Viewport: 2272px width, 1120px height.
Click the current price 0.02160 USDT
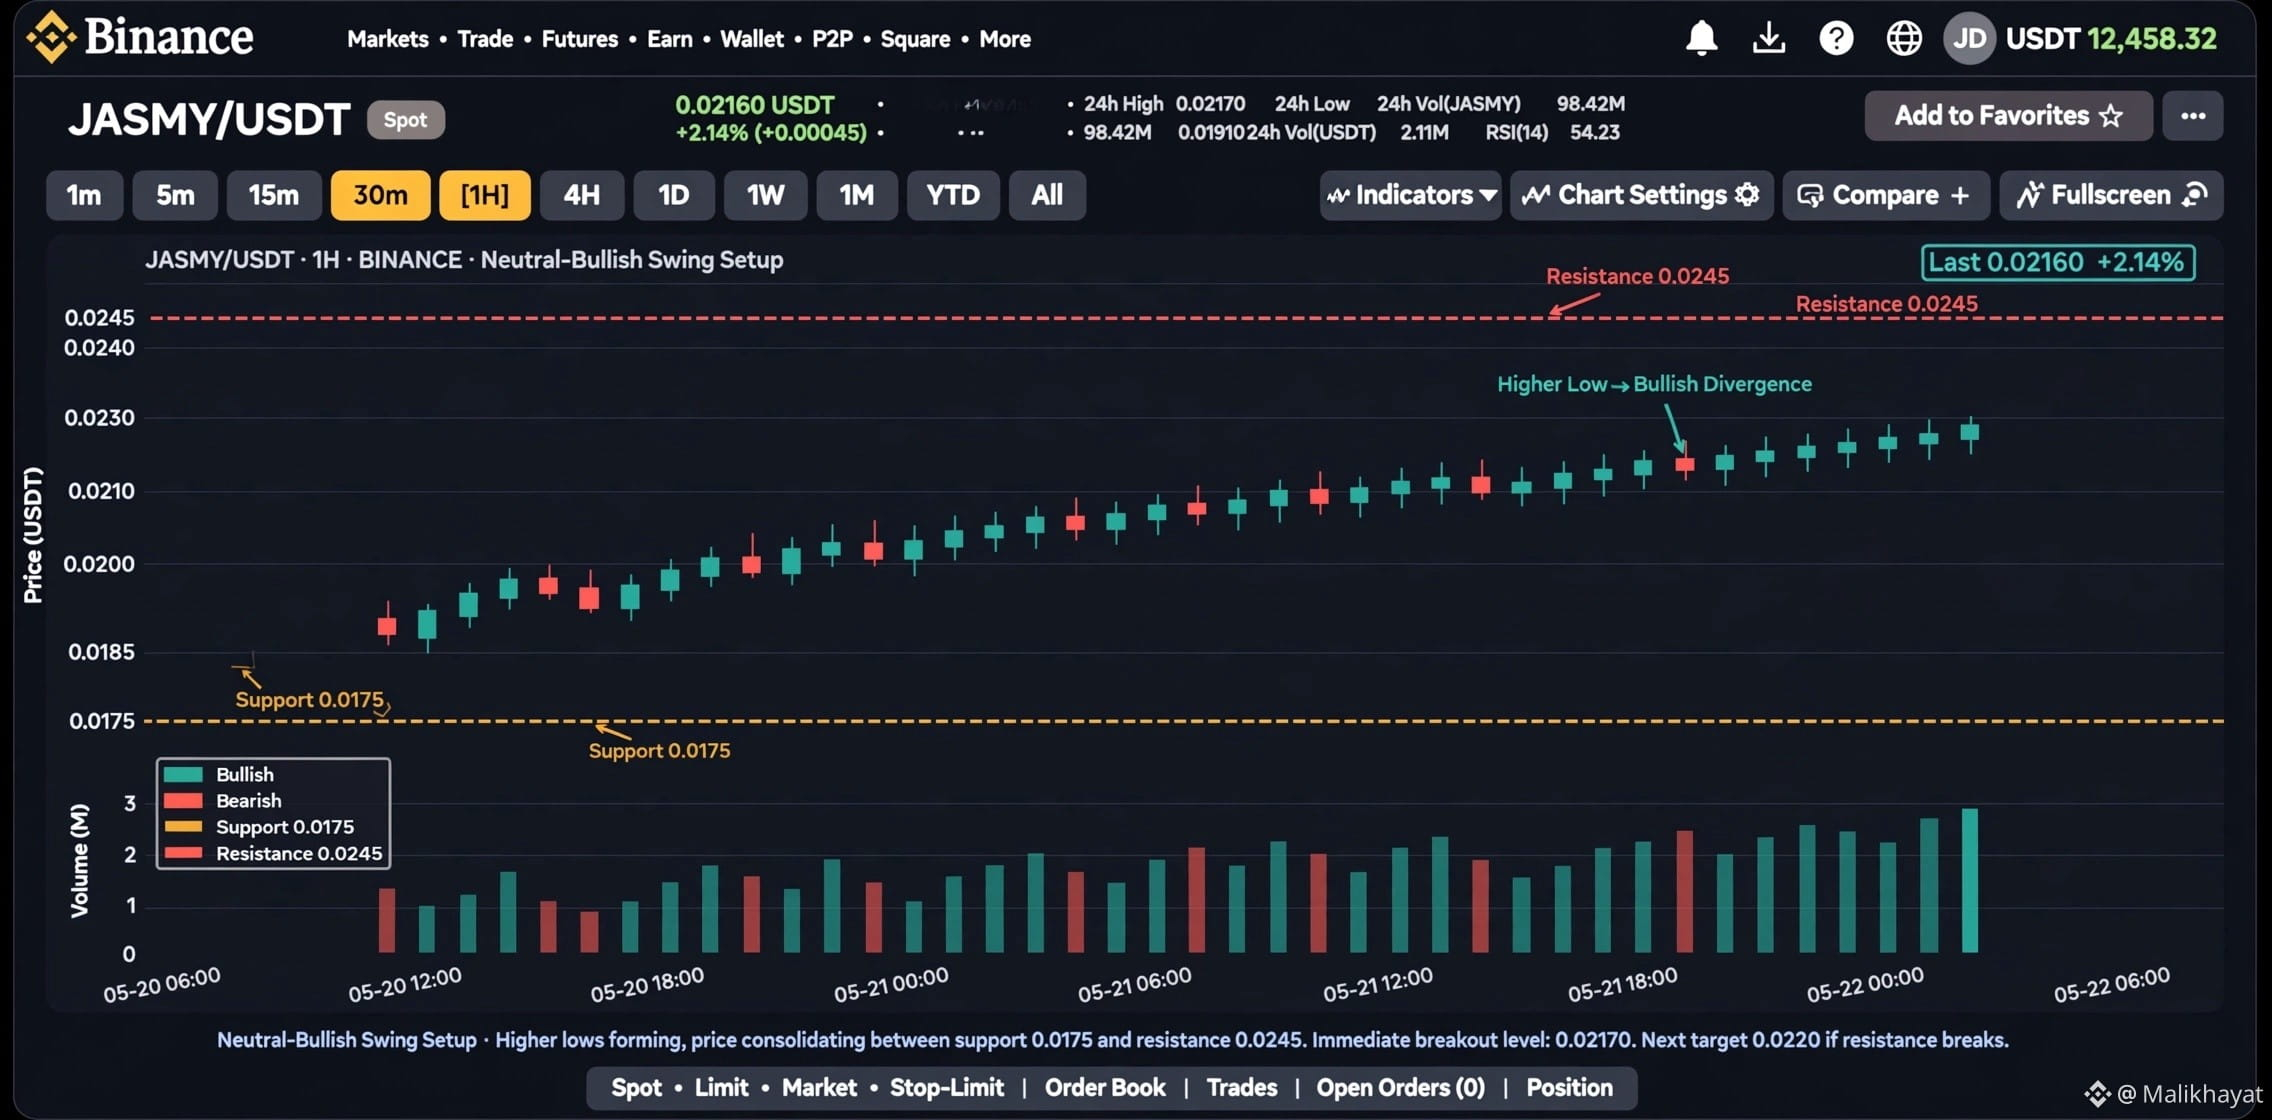[x=755, y=105]
